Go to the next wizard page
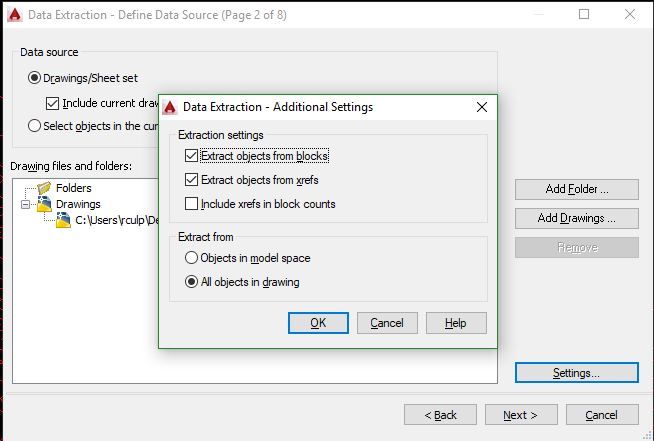The image size is (654, 441). [x=521, y=415]
